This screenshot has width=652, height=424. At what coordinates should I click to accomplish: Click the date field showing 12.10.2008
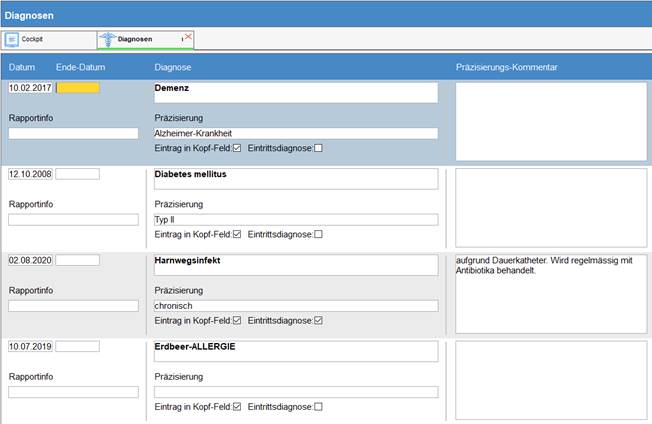[29, 174]
